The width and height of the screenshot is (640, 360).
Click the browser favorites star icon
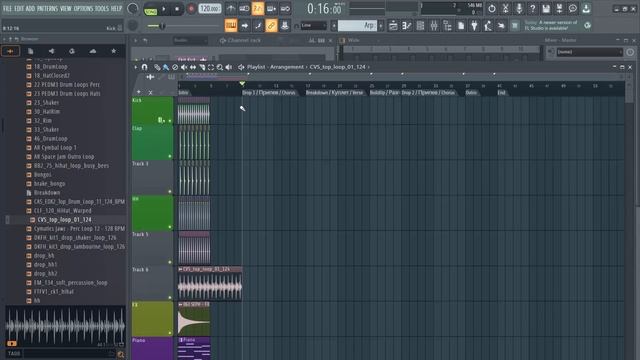pos(113,51)
